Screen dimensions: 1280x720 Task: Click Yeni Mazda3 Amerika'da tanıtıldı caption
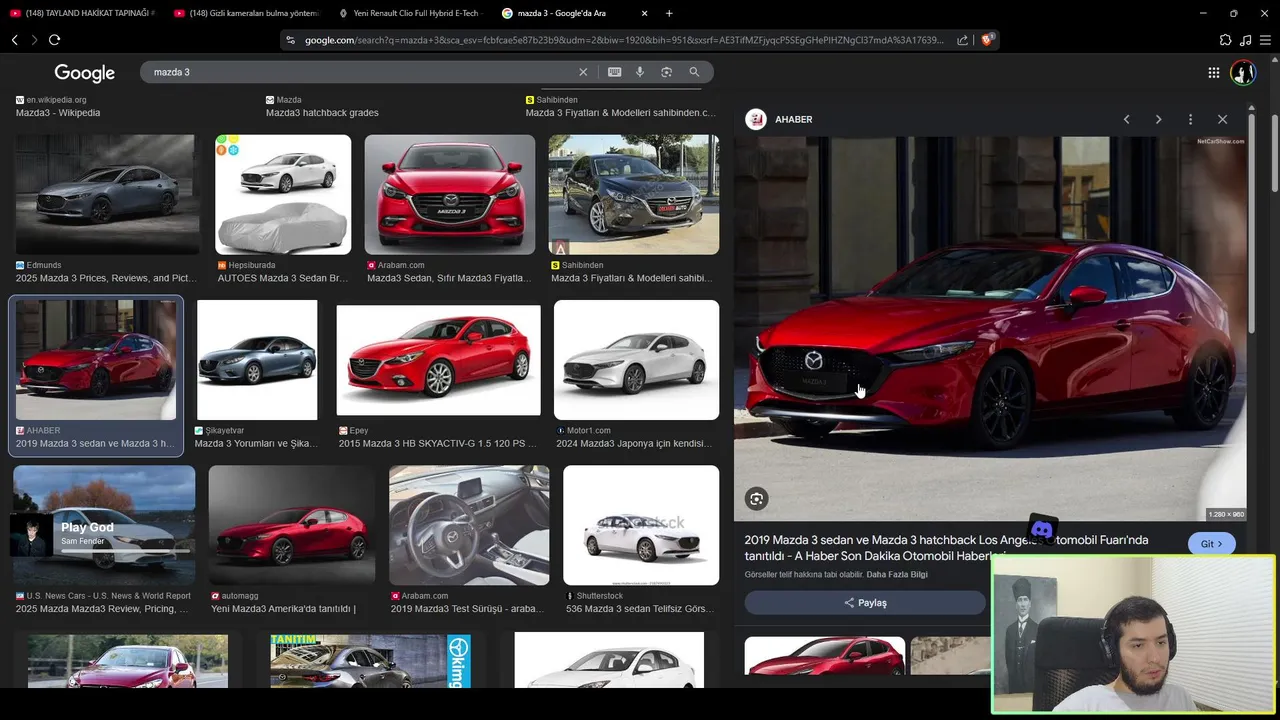click(283, 608)
